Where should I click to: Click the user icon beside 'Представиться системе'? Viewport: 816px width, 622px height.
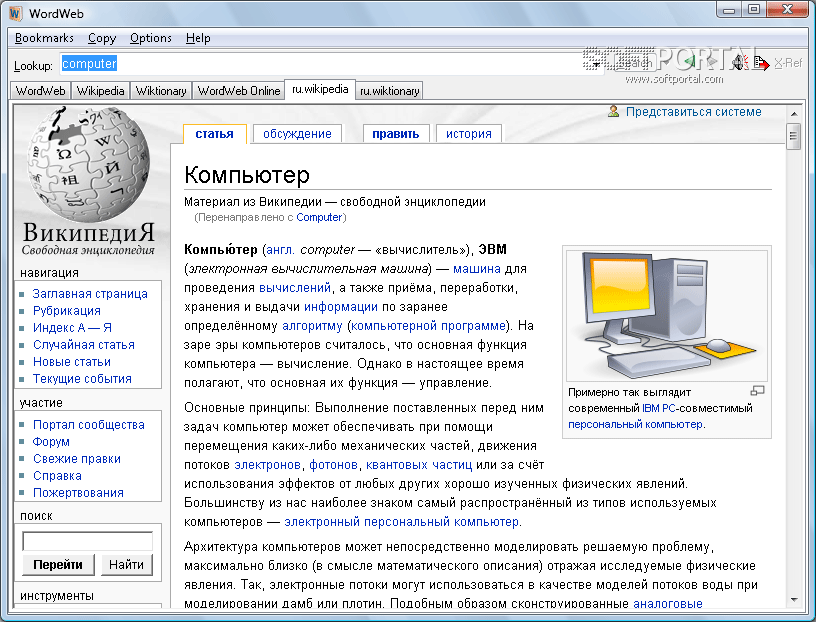pos(614,111)
